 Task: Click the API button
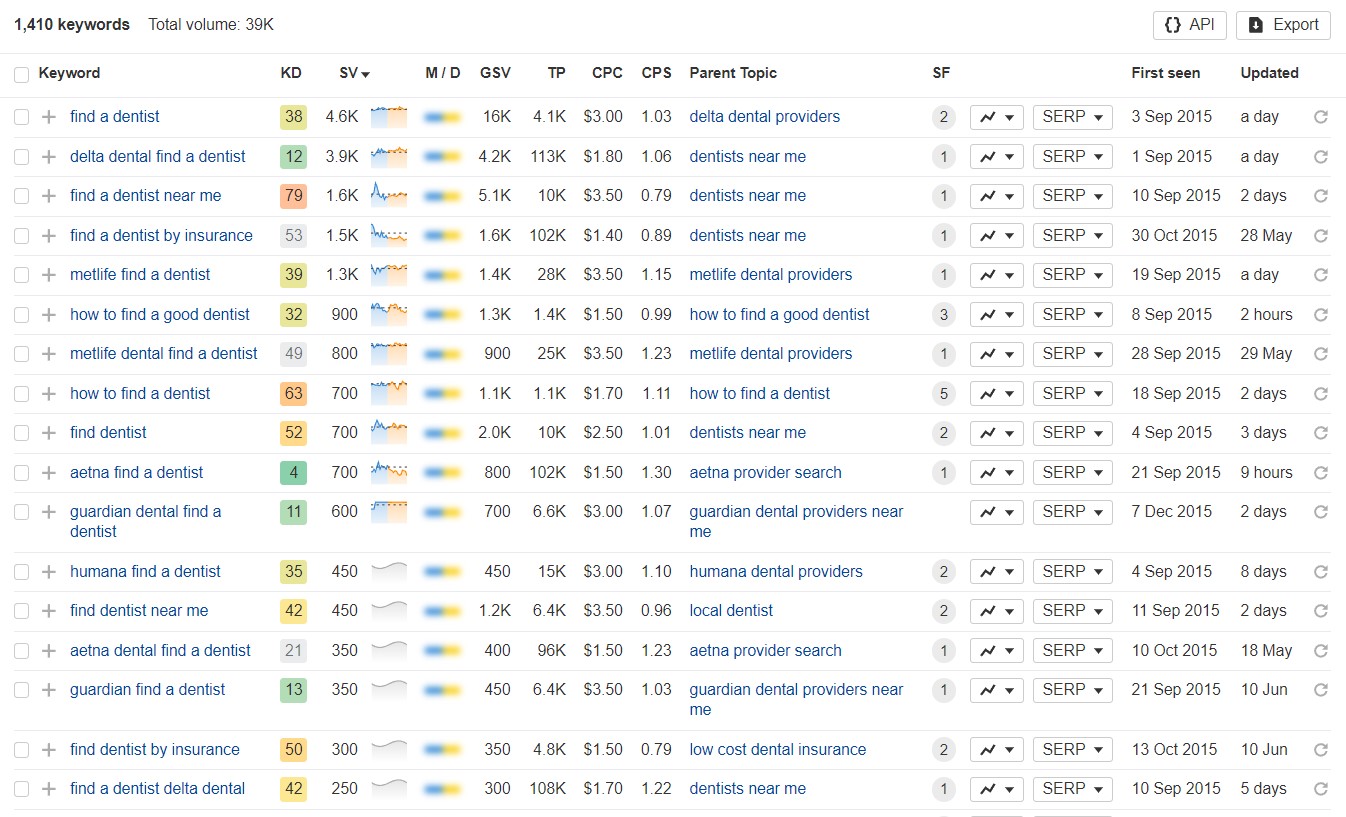point(1189,25)
